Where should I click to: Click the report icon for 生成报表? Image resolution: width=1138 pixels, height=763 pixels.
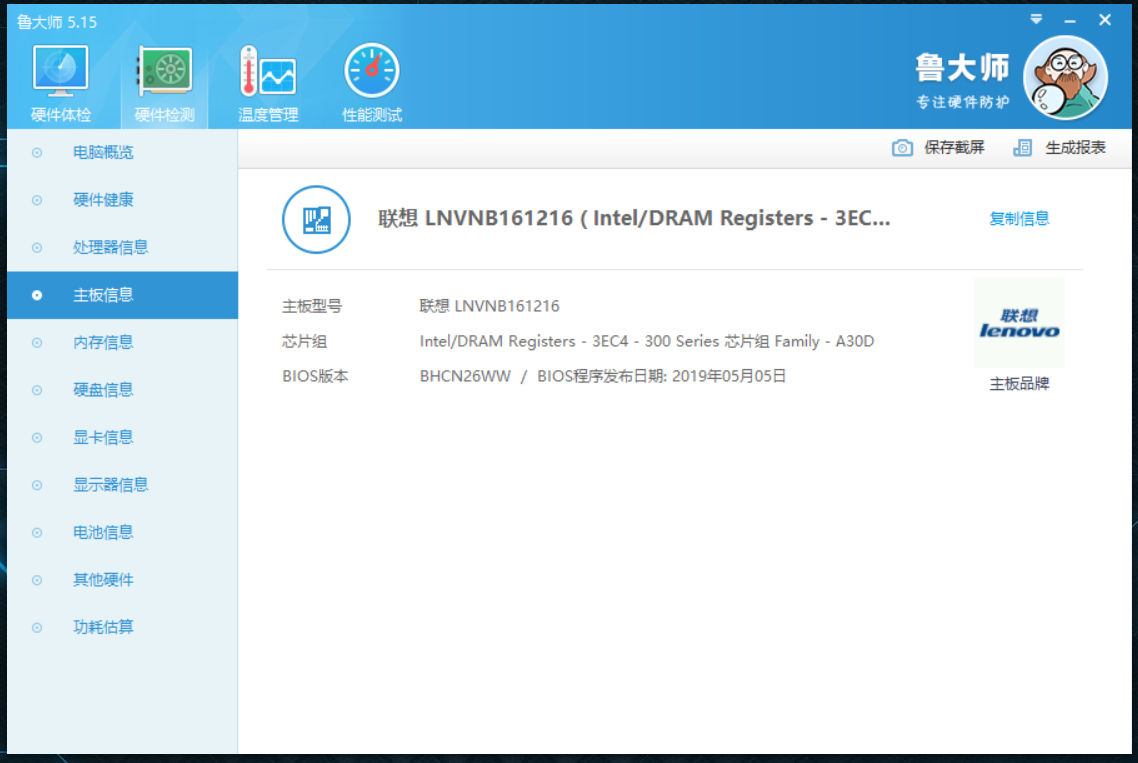[x=1023, y=148]
